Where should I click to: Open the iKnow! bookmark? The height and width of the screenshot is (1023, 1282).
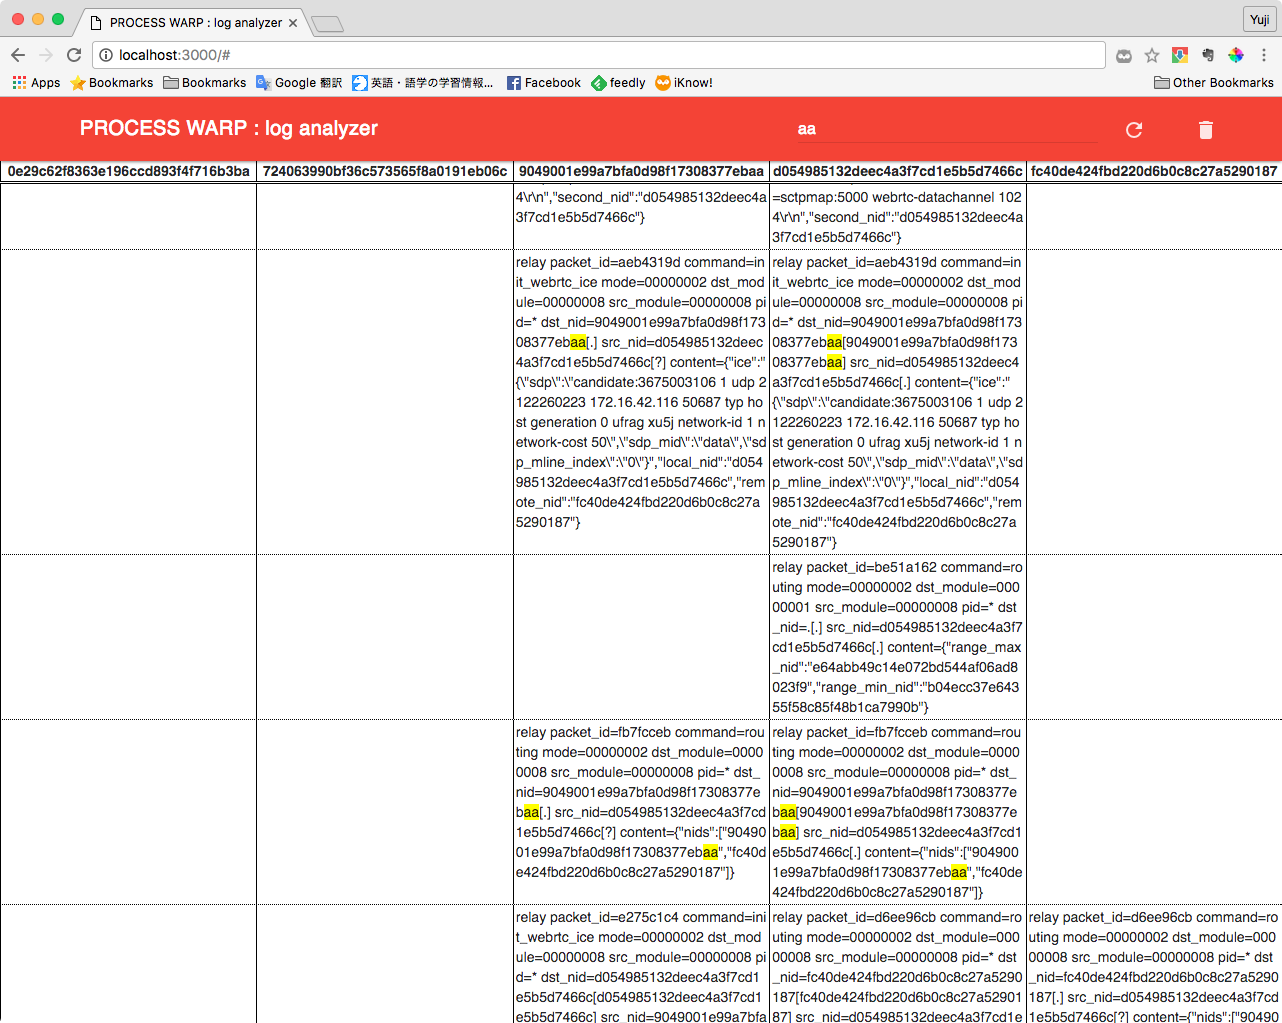click(x=684, y=83)
